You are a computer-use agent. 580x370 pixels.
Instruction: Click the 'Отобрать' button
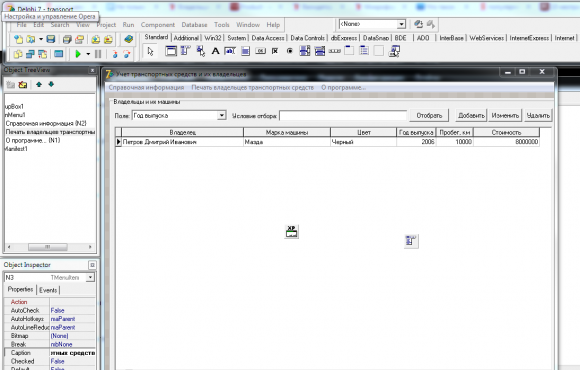coord(429,115)
